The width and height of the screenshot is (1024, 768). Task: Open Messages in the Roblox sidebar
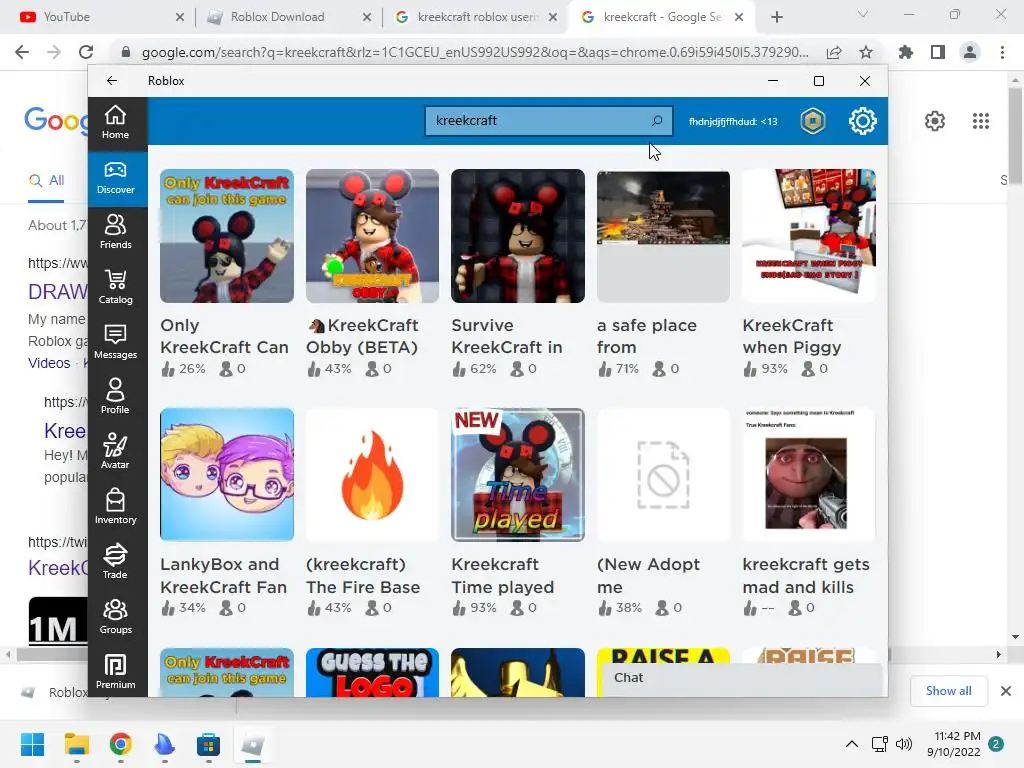tap(116, 342)
